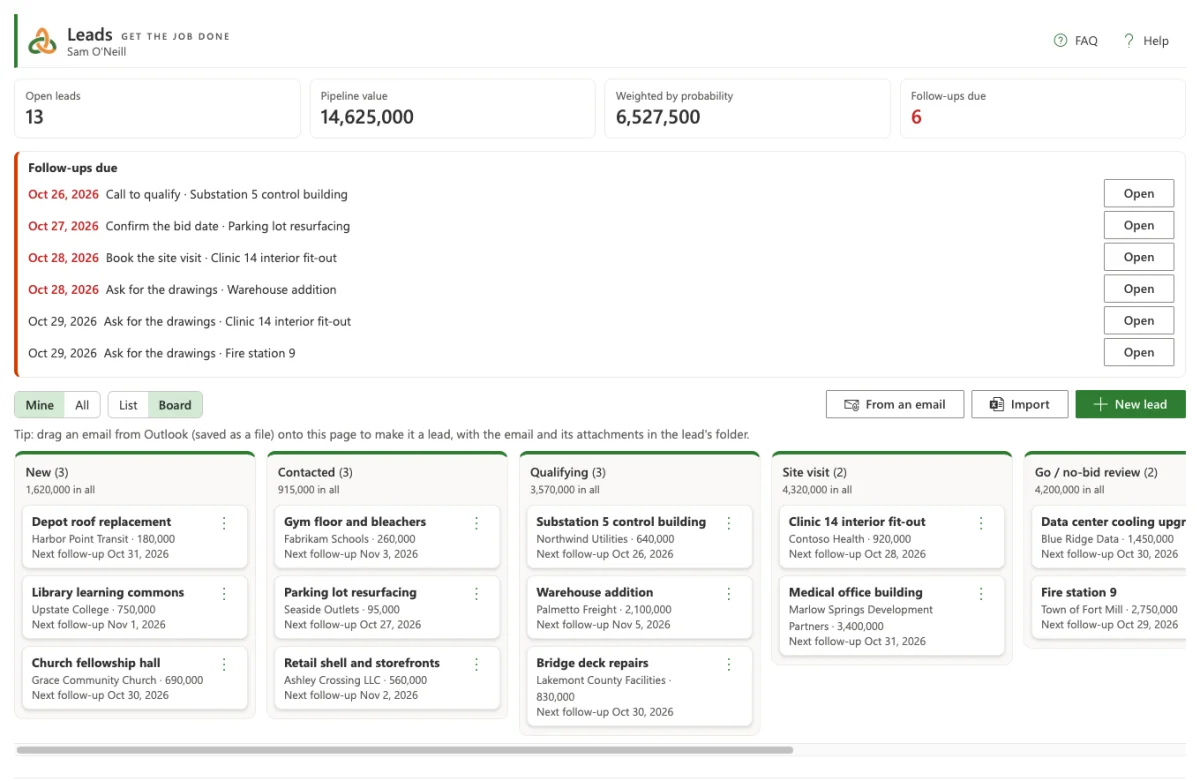Viewport: 1200px width, 781px height.
Task: Select the Library learning commons card title
Action: click(108, 593)
